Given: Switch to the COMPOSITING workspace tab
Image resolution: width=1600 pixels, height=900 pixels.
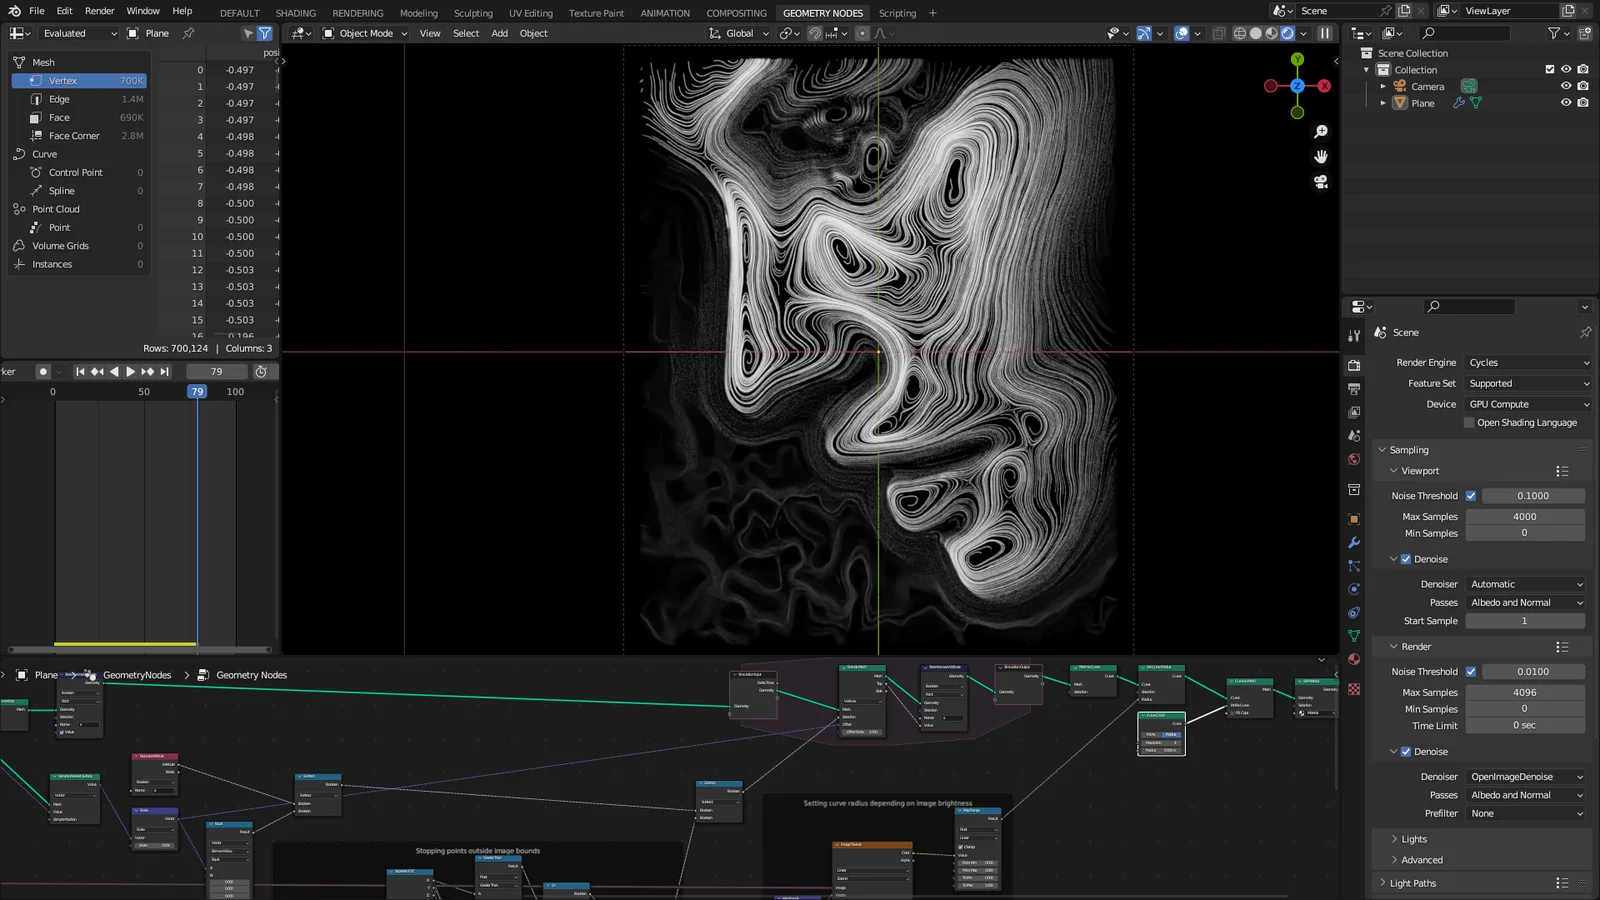Looking at the screenshot, I should coord(737,13).
